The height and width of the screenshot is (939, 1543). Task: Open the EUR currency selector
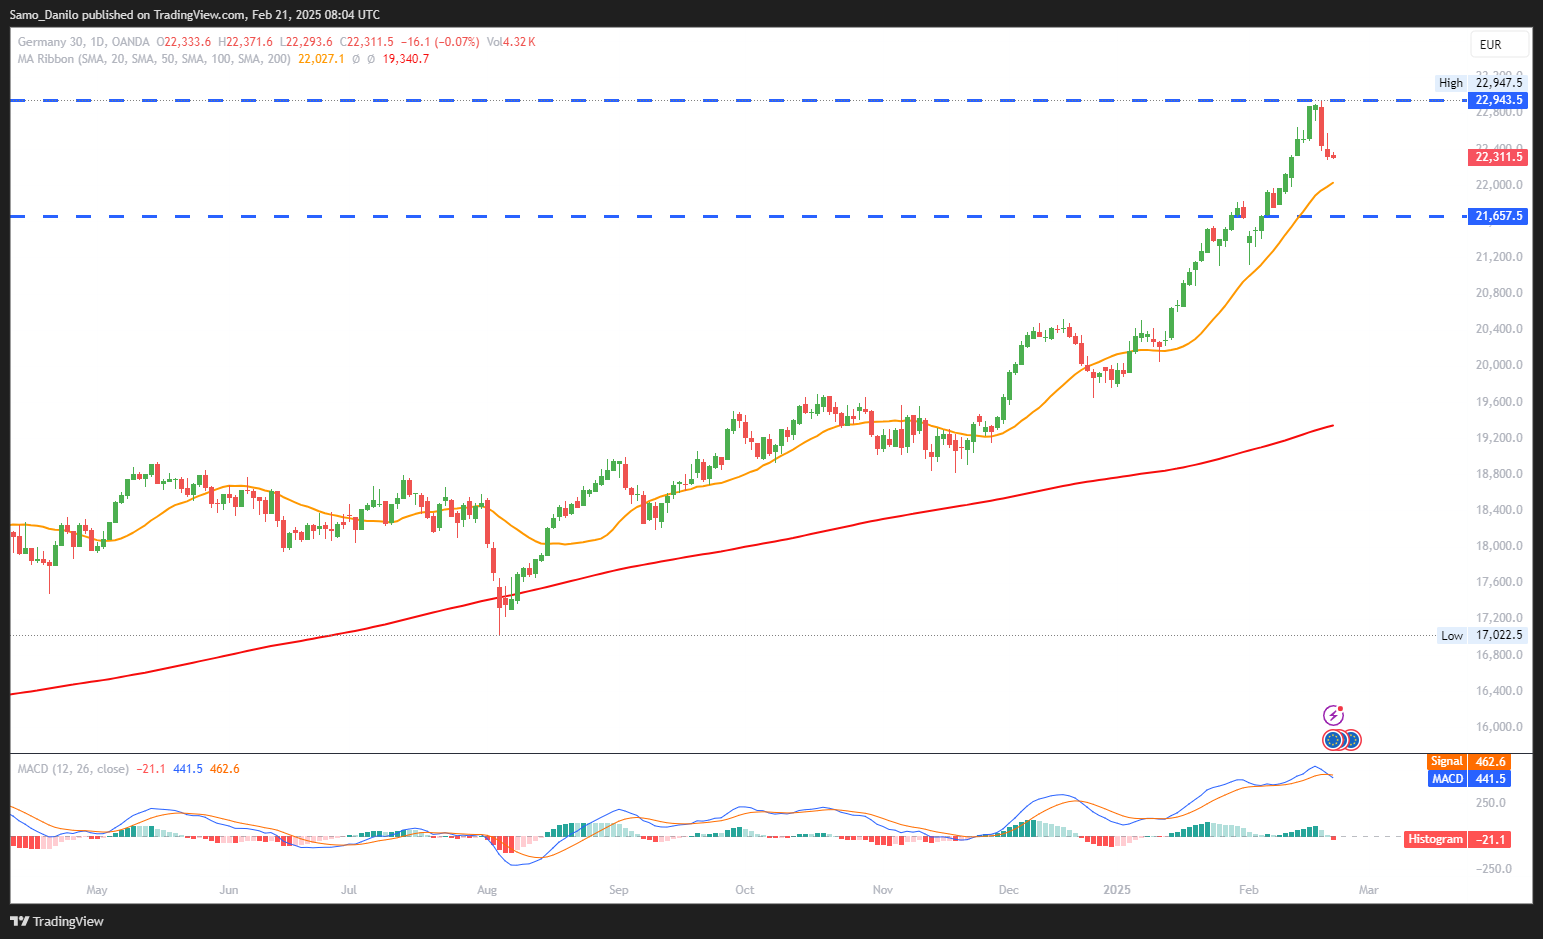click(1499, 44)
